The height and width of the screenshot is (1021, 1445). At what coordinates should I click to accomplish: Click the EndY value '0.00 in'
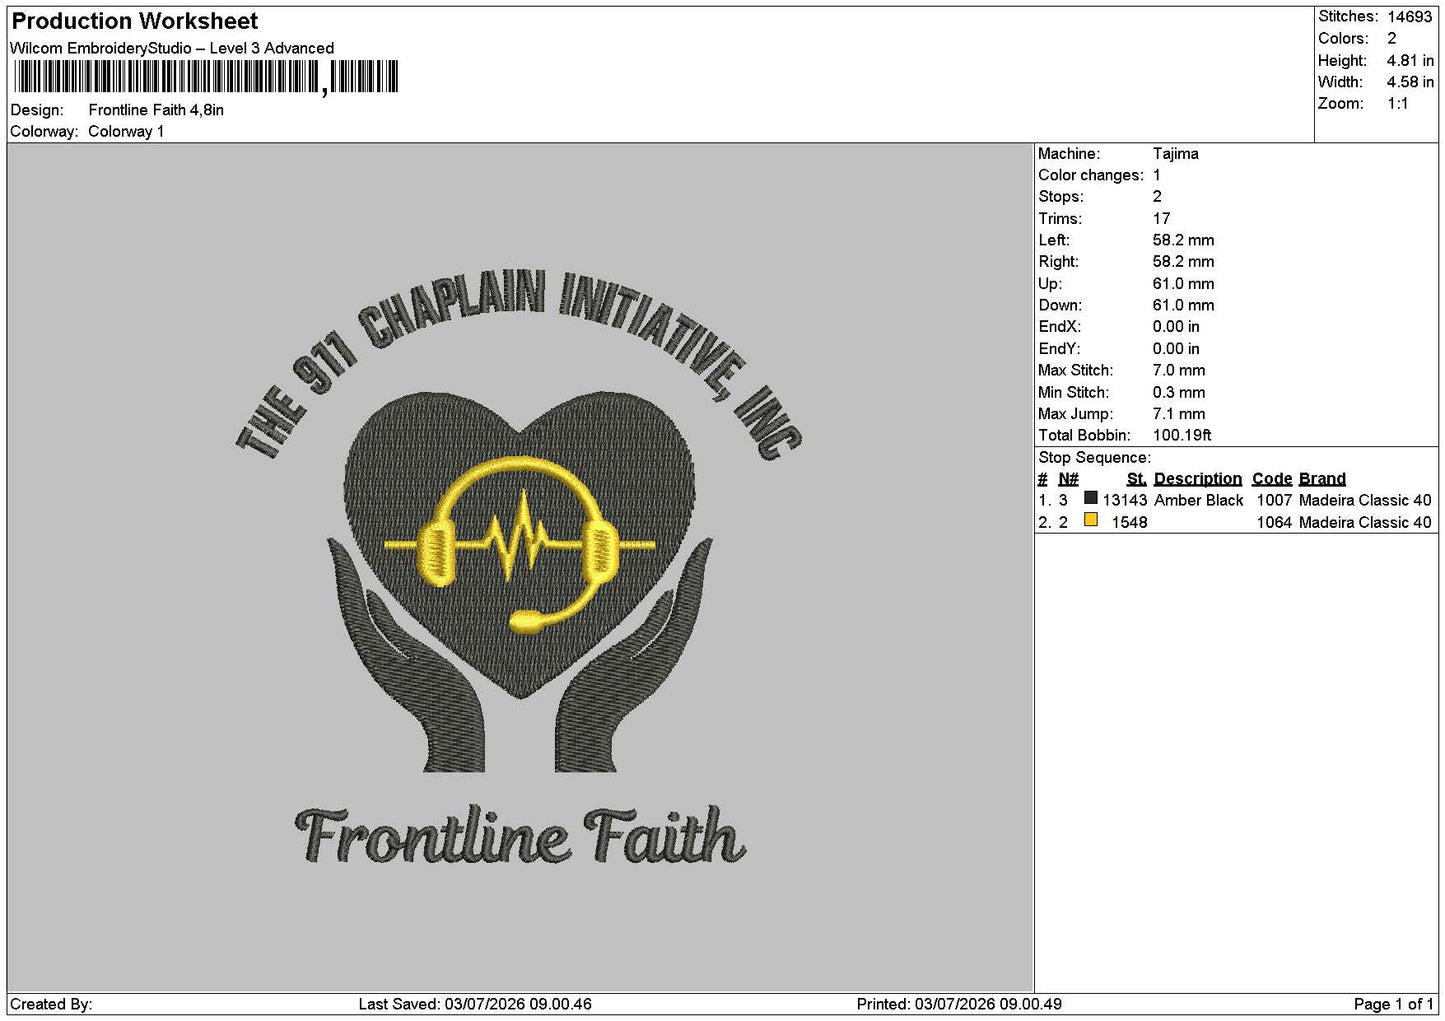coord(1175,349)
